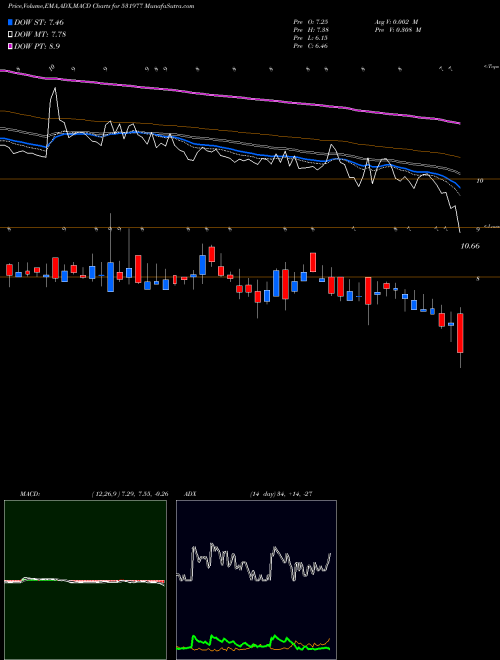Click the 'Pre V: 0.308 M' value
The height and width of the screenshot is (660, 500).
(398, 30)
